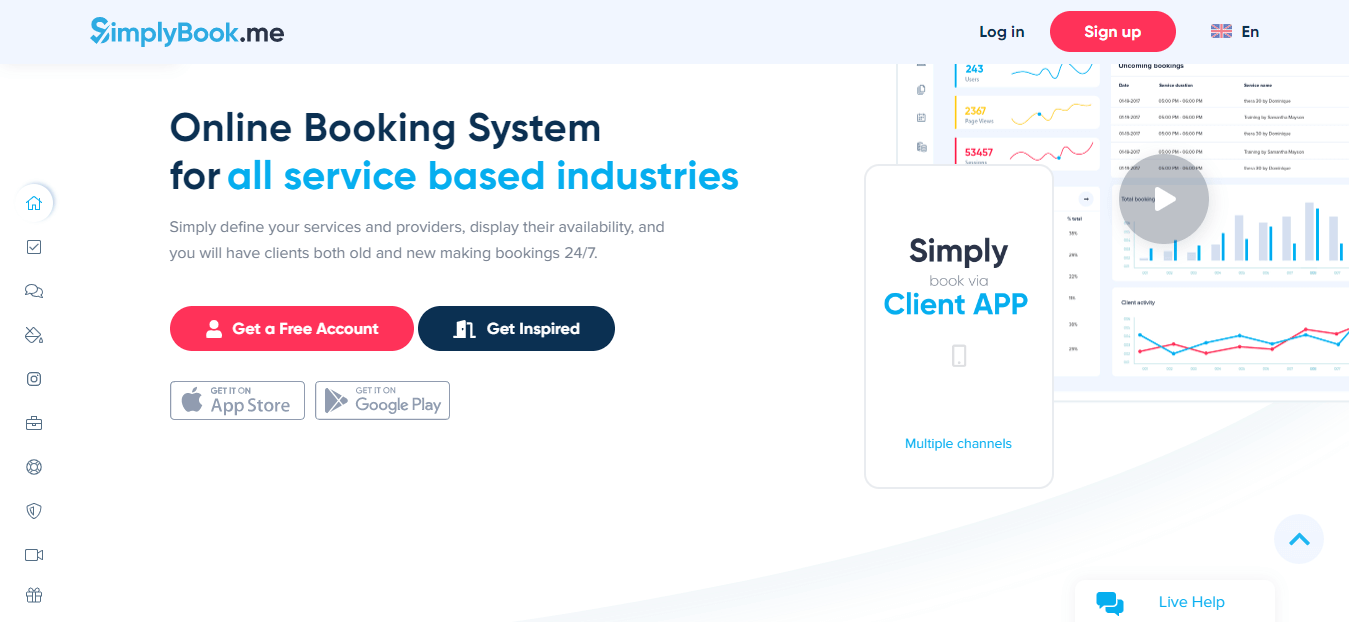Click the Sign up button
1349x622 pixels.
tap(1112, 31)
